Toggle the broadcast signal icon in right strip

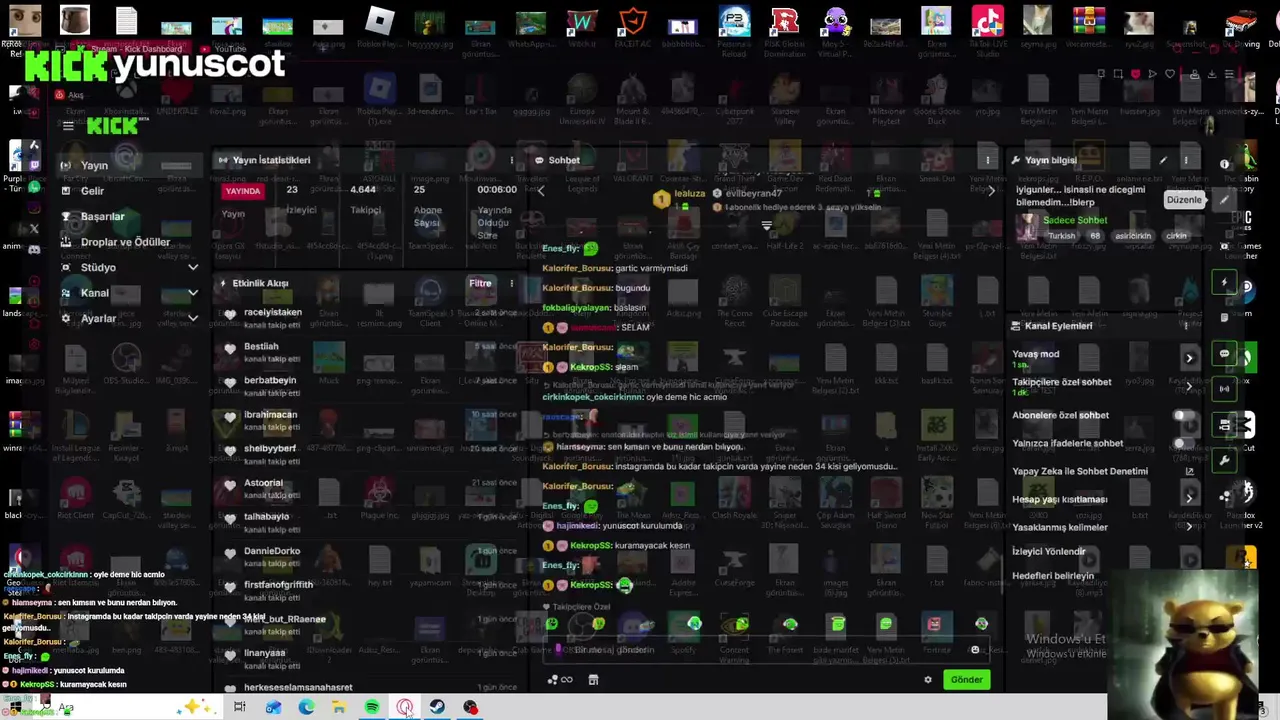(1224, 389)
